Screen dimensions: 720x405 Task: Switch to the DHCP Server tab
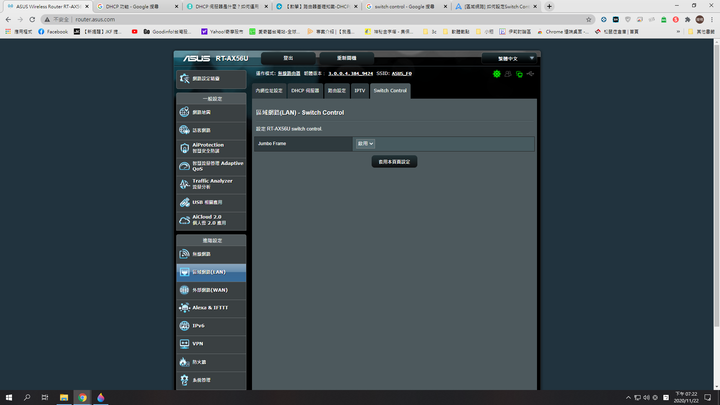click(x=305, y=91)
